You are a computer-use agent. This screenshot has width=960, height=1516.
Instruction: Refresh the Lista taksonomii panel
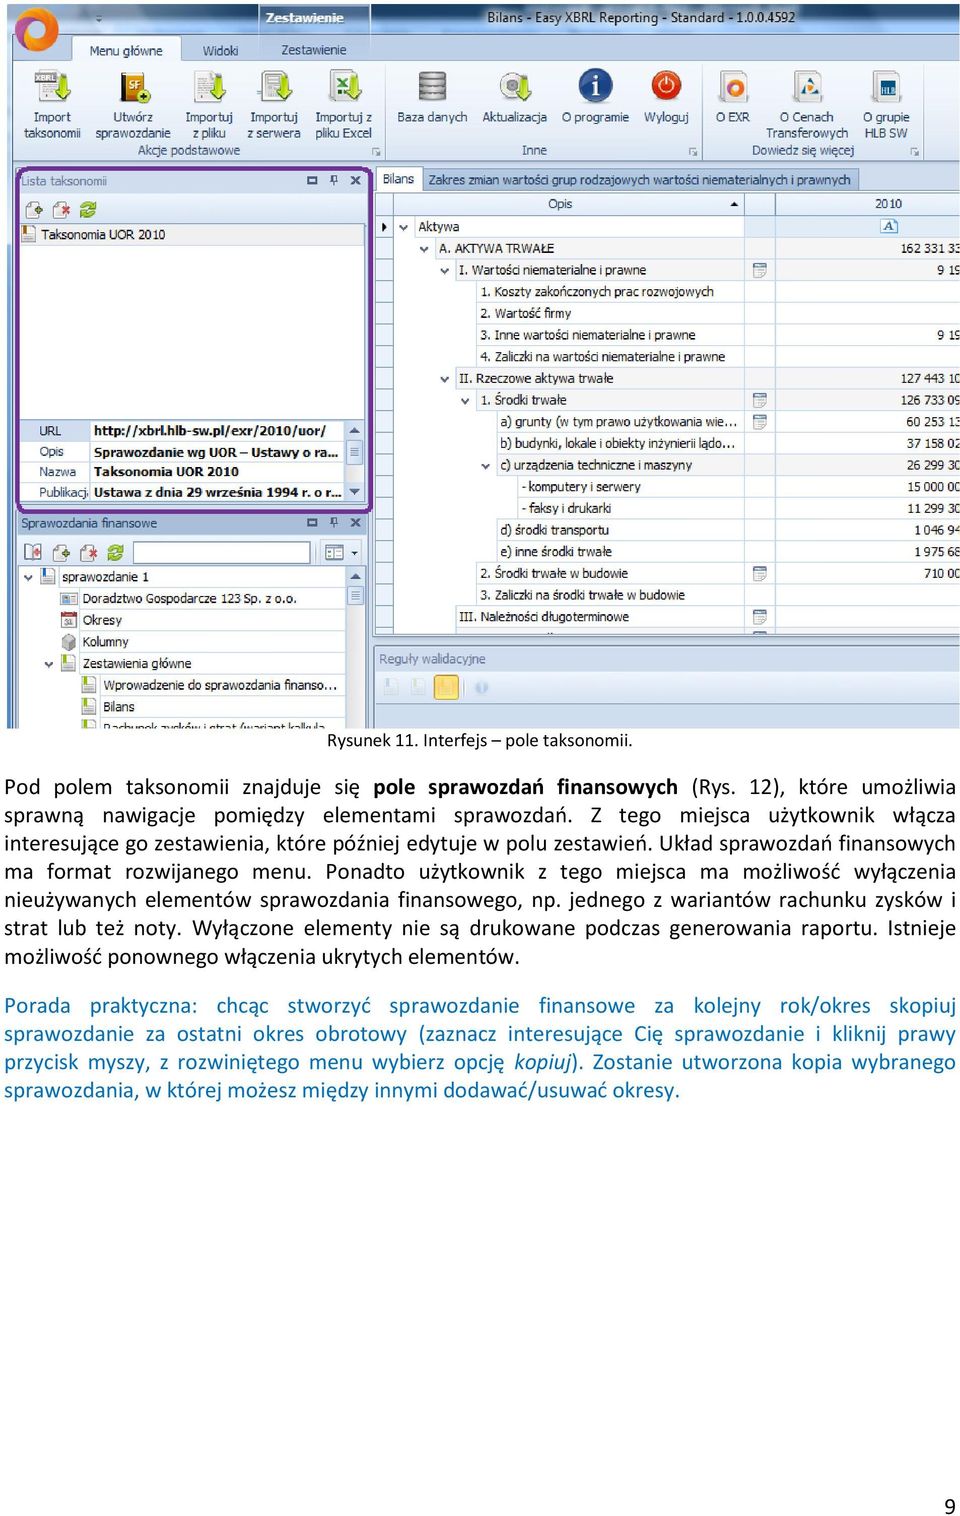click(88, 210)
